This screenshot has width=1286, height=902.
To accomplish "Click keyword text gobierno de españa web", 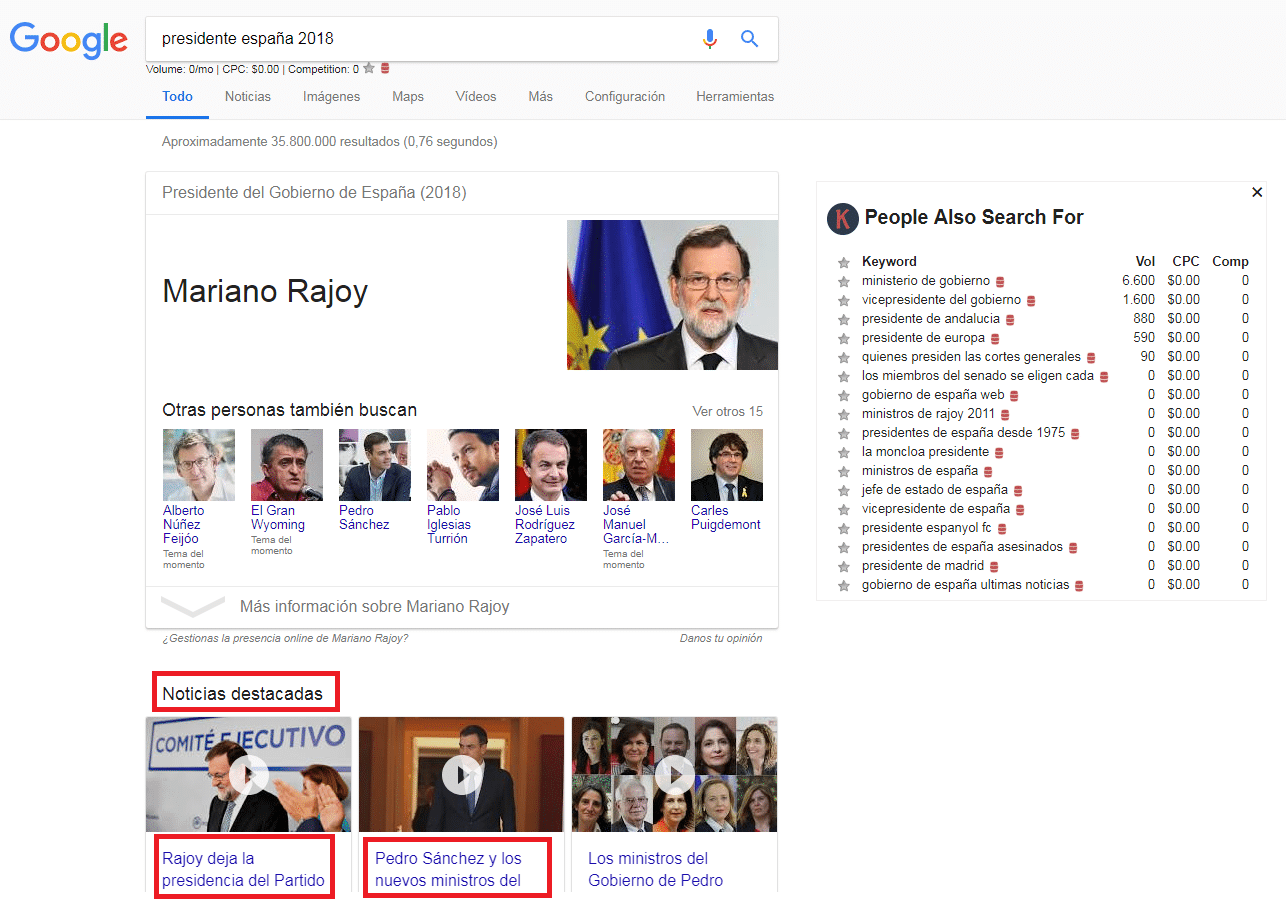I will click(933, 395).
